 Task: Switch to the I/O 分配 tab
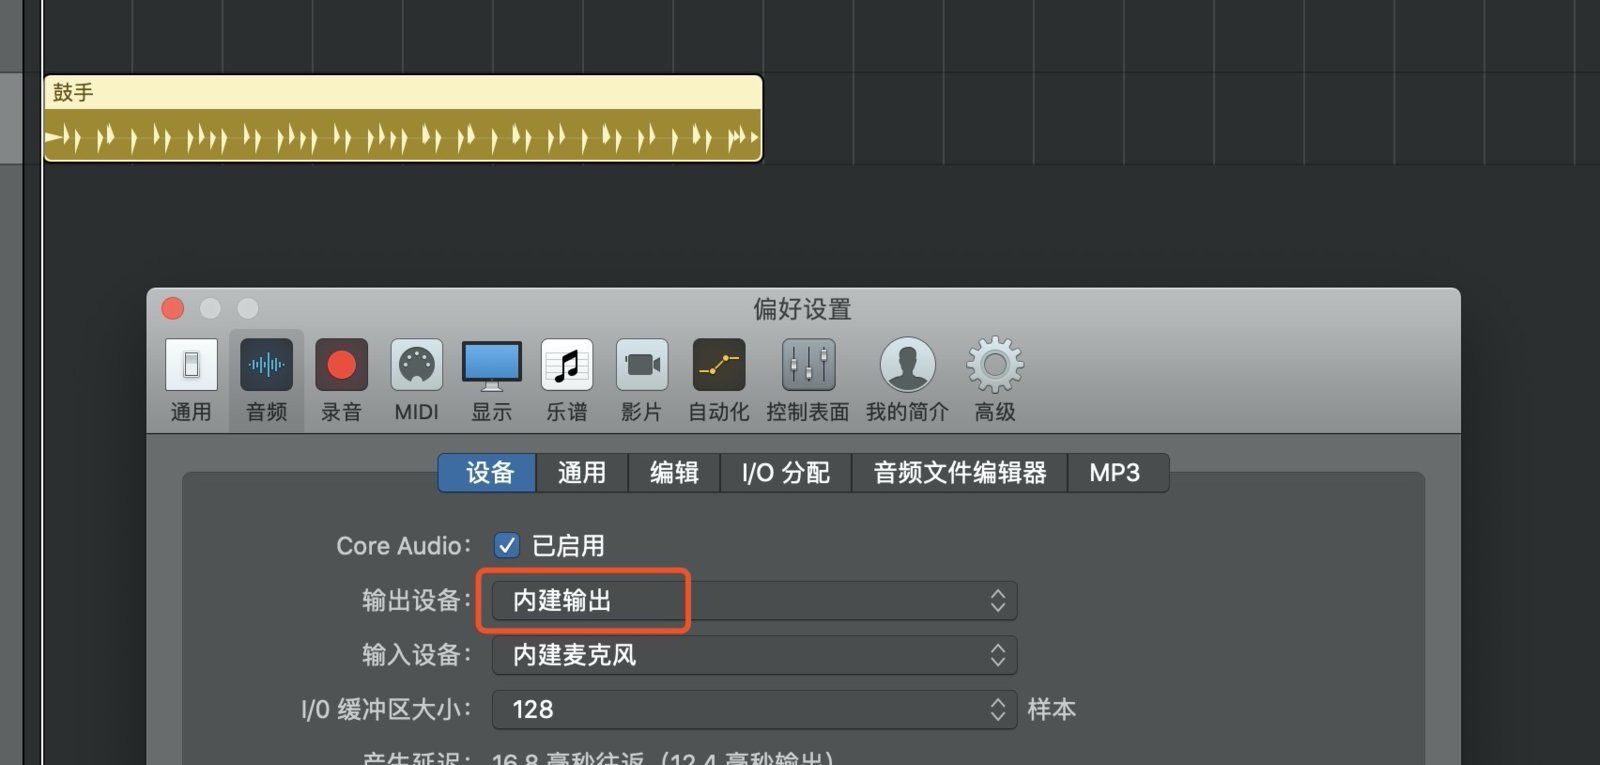786,473
